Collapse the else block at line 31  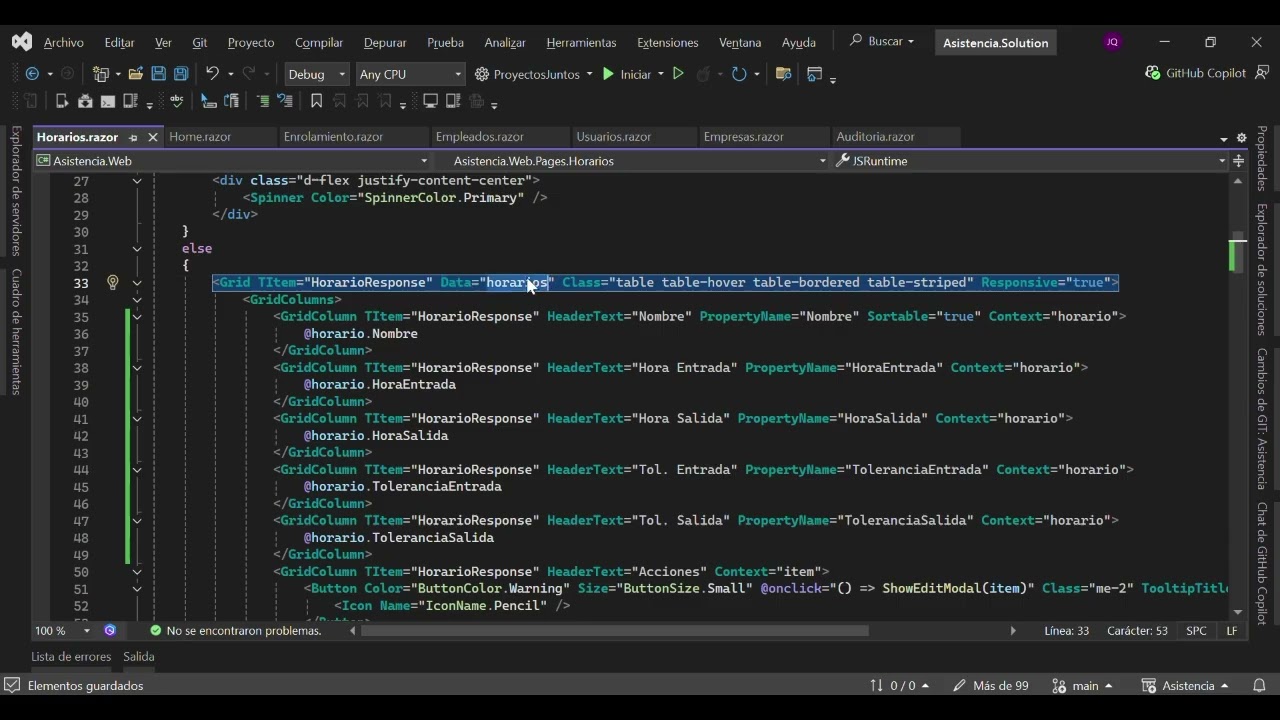click(137, 249)
